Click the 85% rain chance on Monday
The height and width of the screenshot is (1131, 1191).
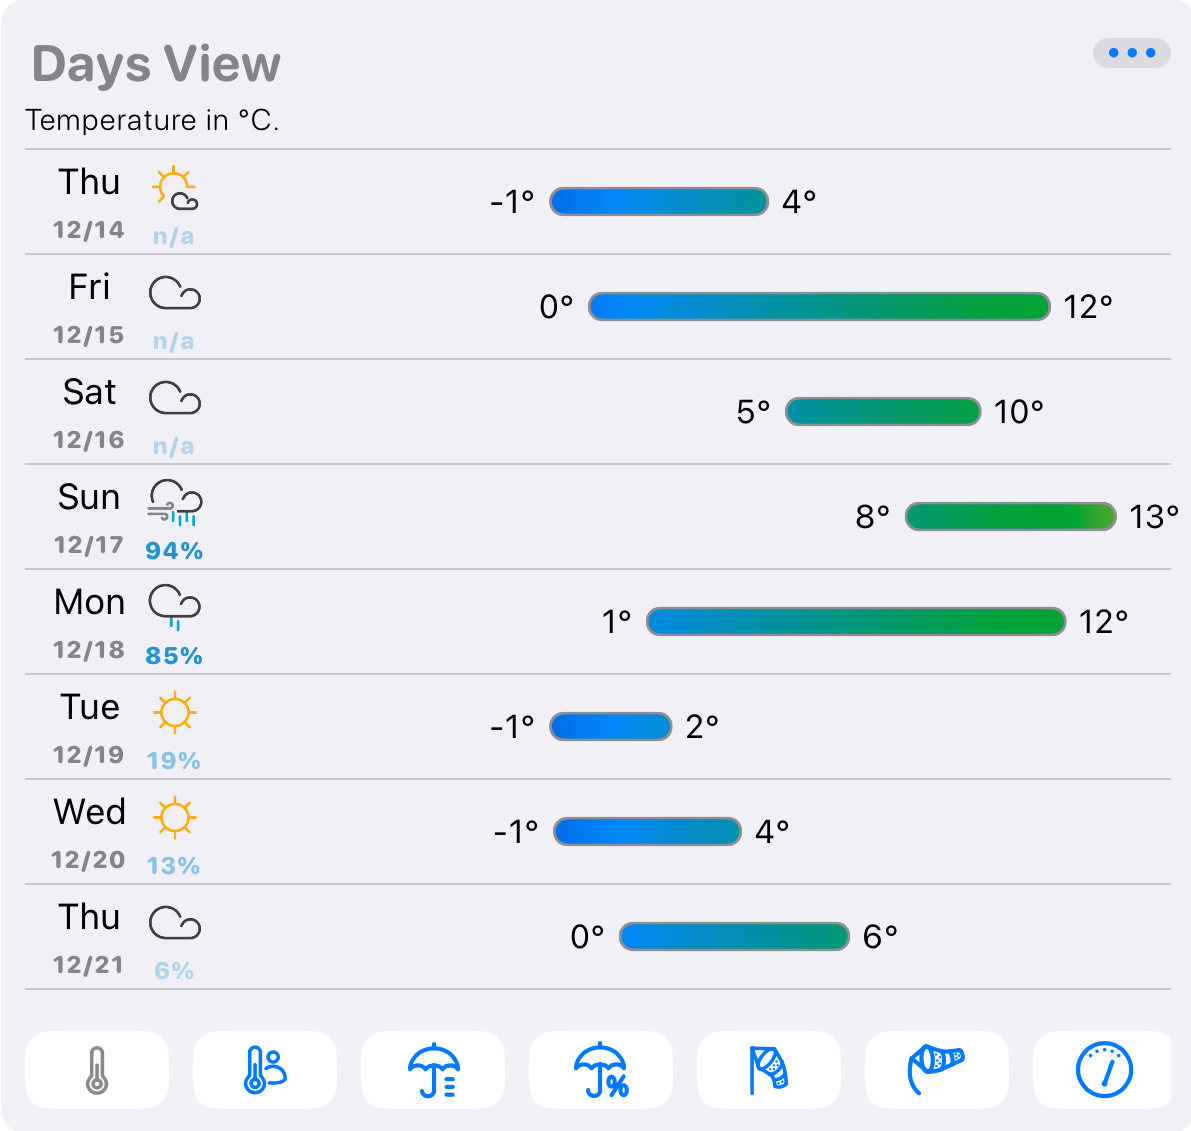coord(174,656)
